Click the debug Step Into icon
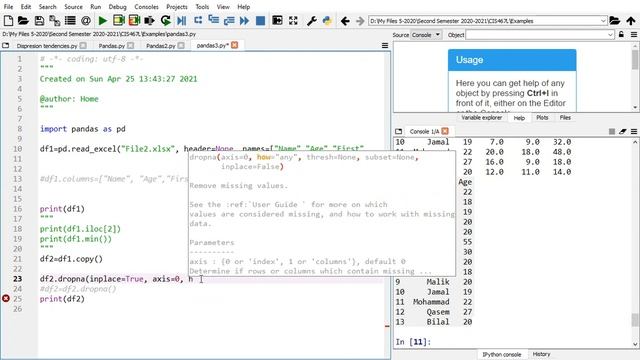Viewport: 640px width, 360px height. coord(213,20)
